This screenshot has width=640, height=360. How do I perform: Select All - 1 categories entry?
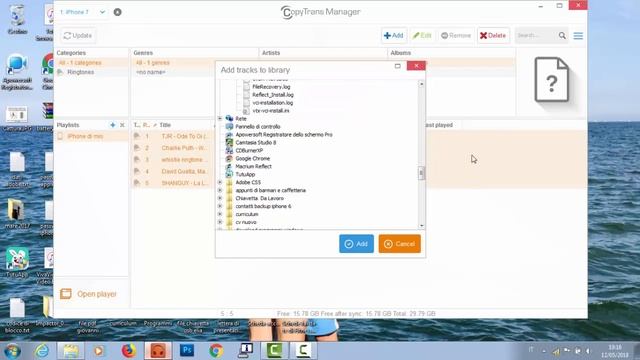(80, 63)
